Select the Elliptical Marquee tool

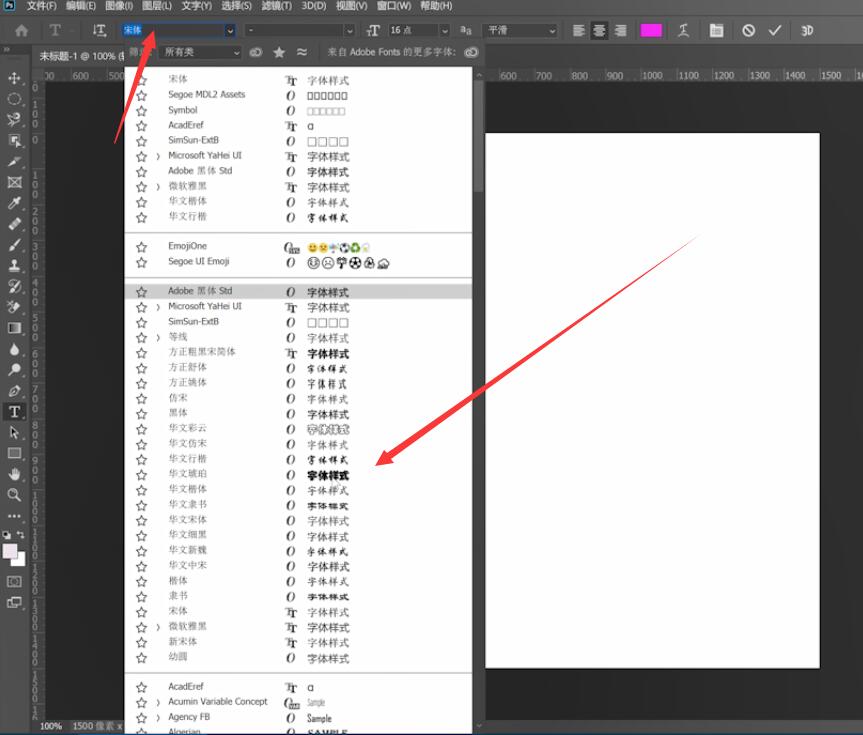(x=14, y=99)
